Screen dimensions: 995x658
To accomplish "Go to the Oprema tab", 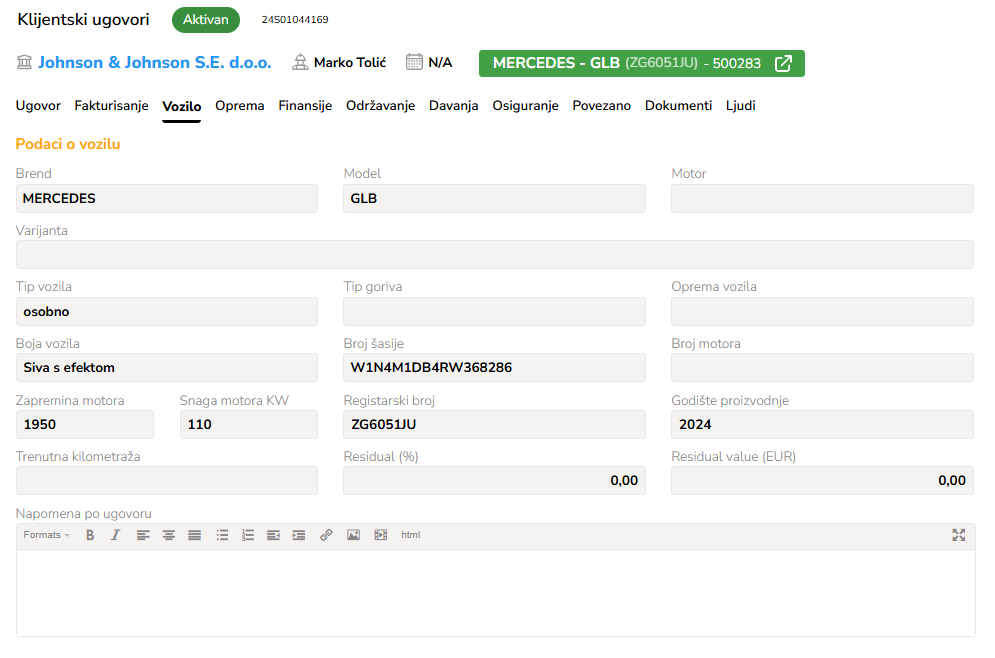I will pos(240,106).
